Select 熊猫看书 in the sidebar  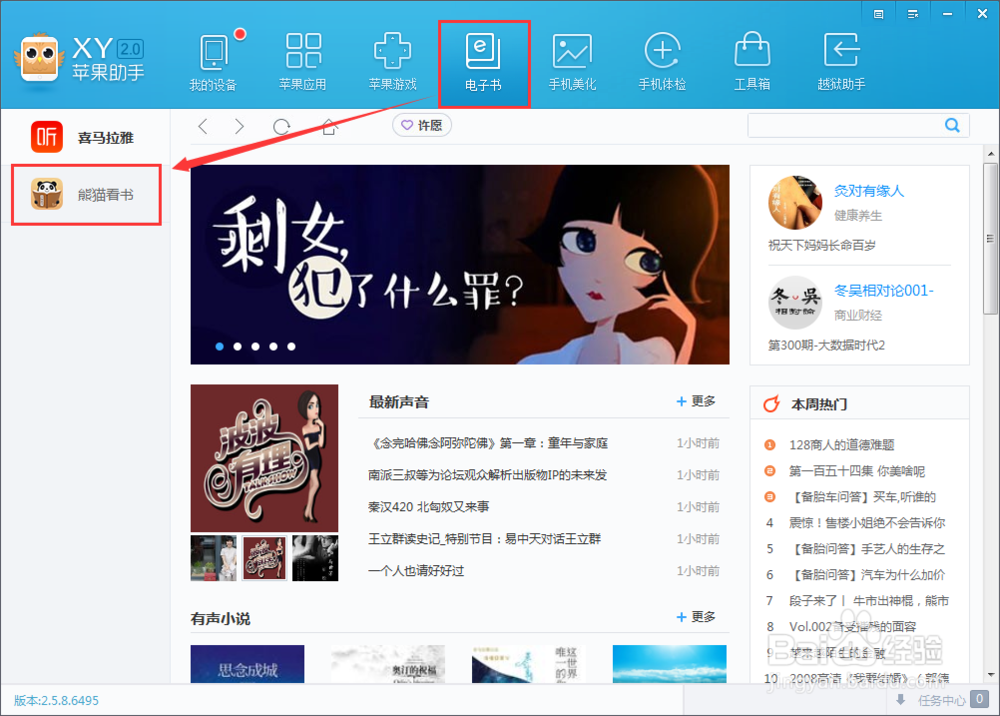85,194
